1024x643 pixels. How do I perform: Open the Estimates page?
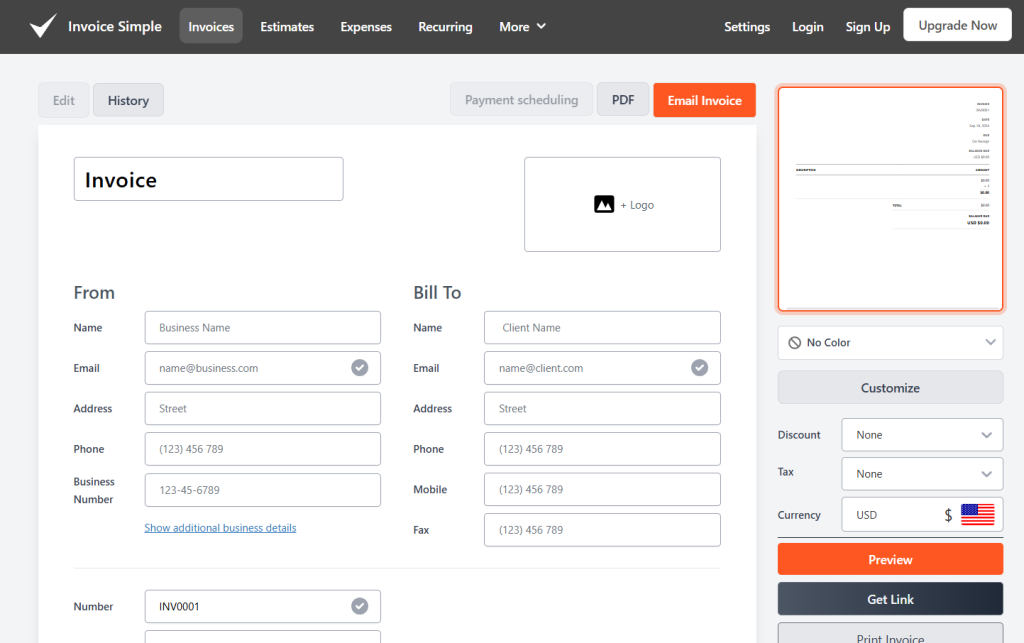pos(287,27)
